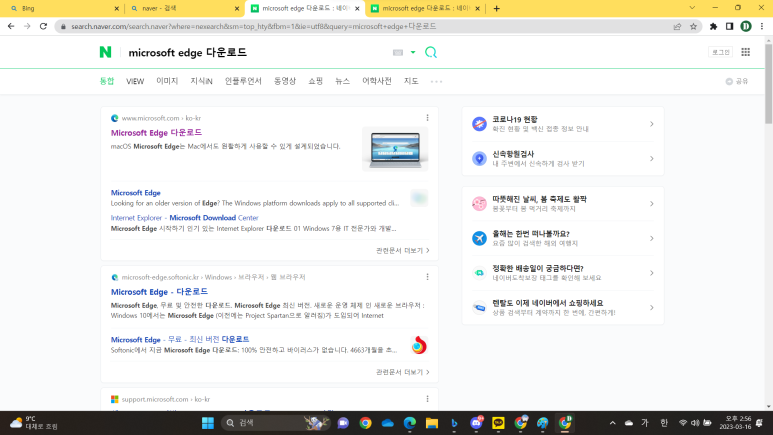
Task: Open the 어학사전 tab
Action: 377,81
